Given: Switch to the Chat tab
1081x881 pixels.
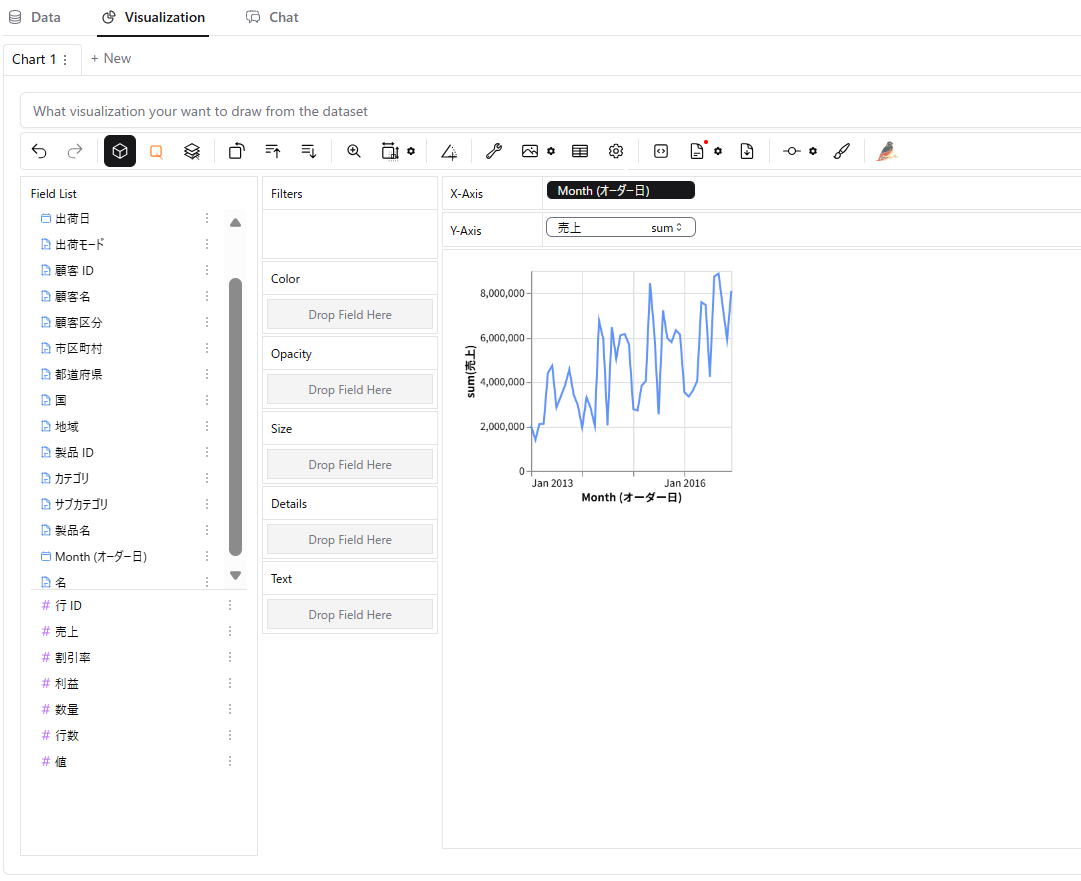Looking at the screenshot, I should (272, 17).
